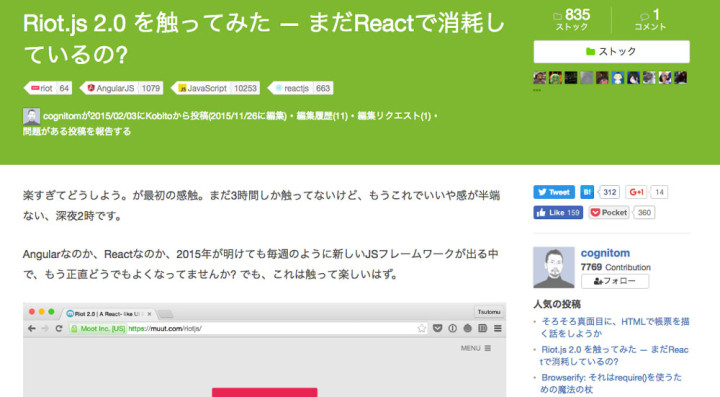
Task: Click the G+1 count 14
Action: [x=659, y=192]
